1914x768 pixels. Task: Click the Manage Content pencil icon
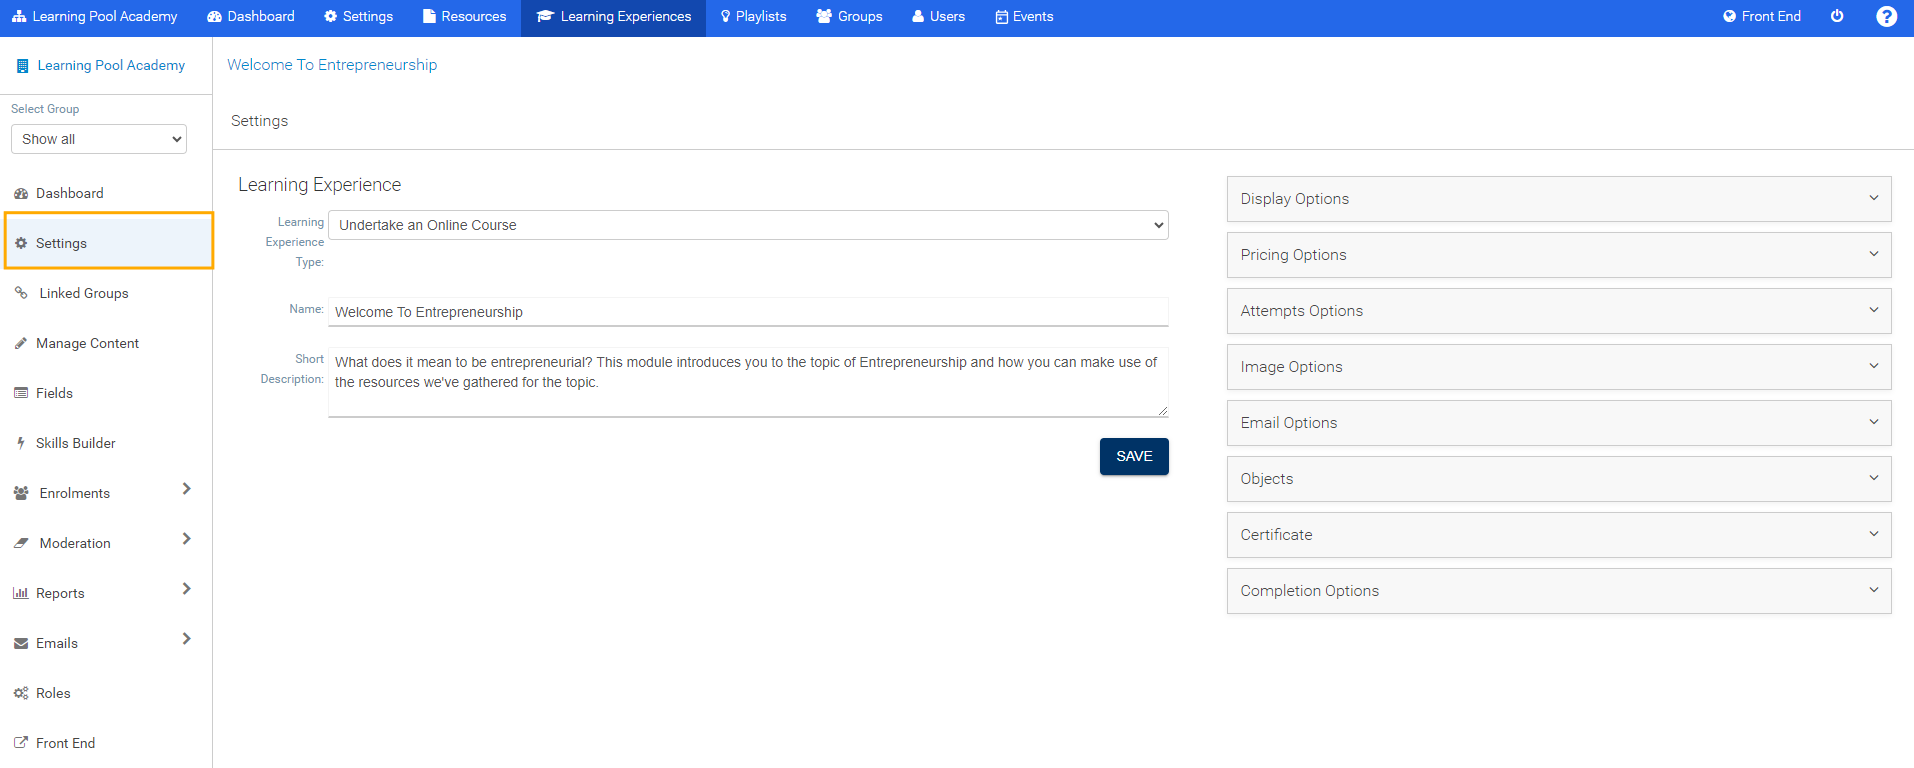point(21,343)
